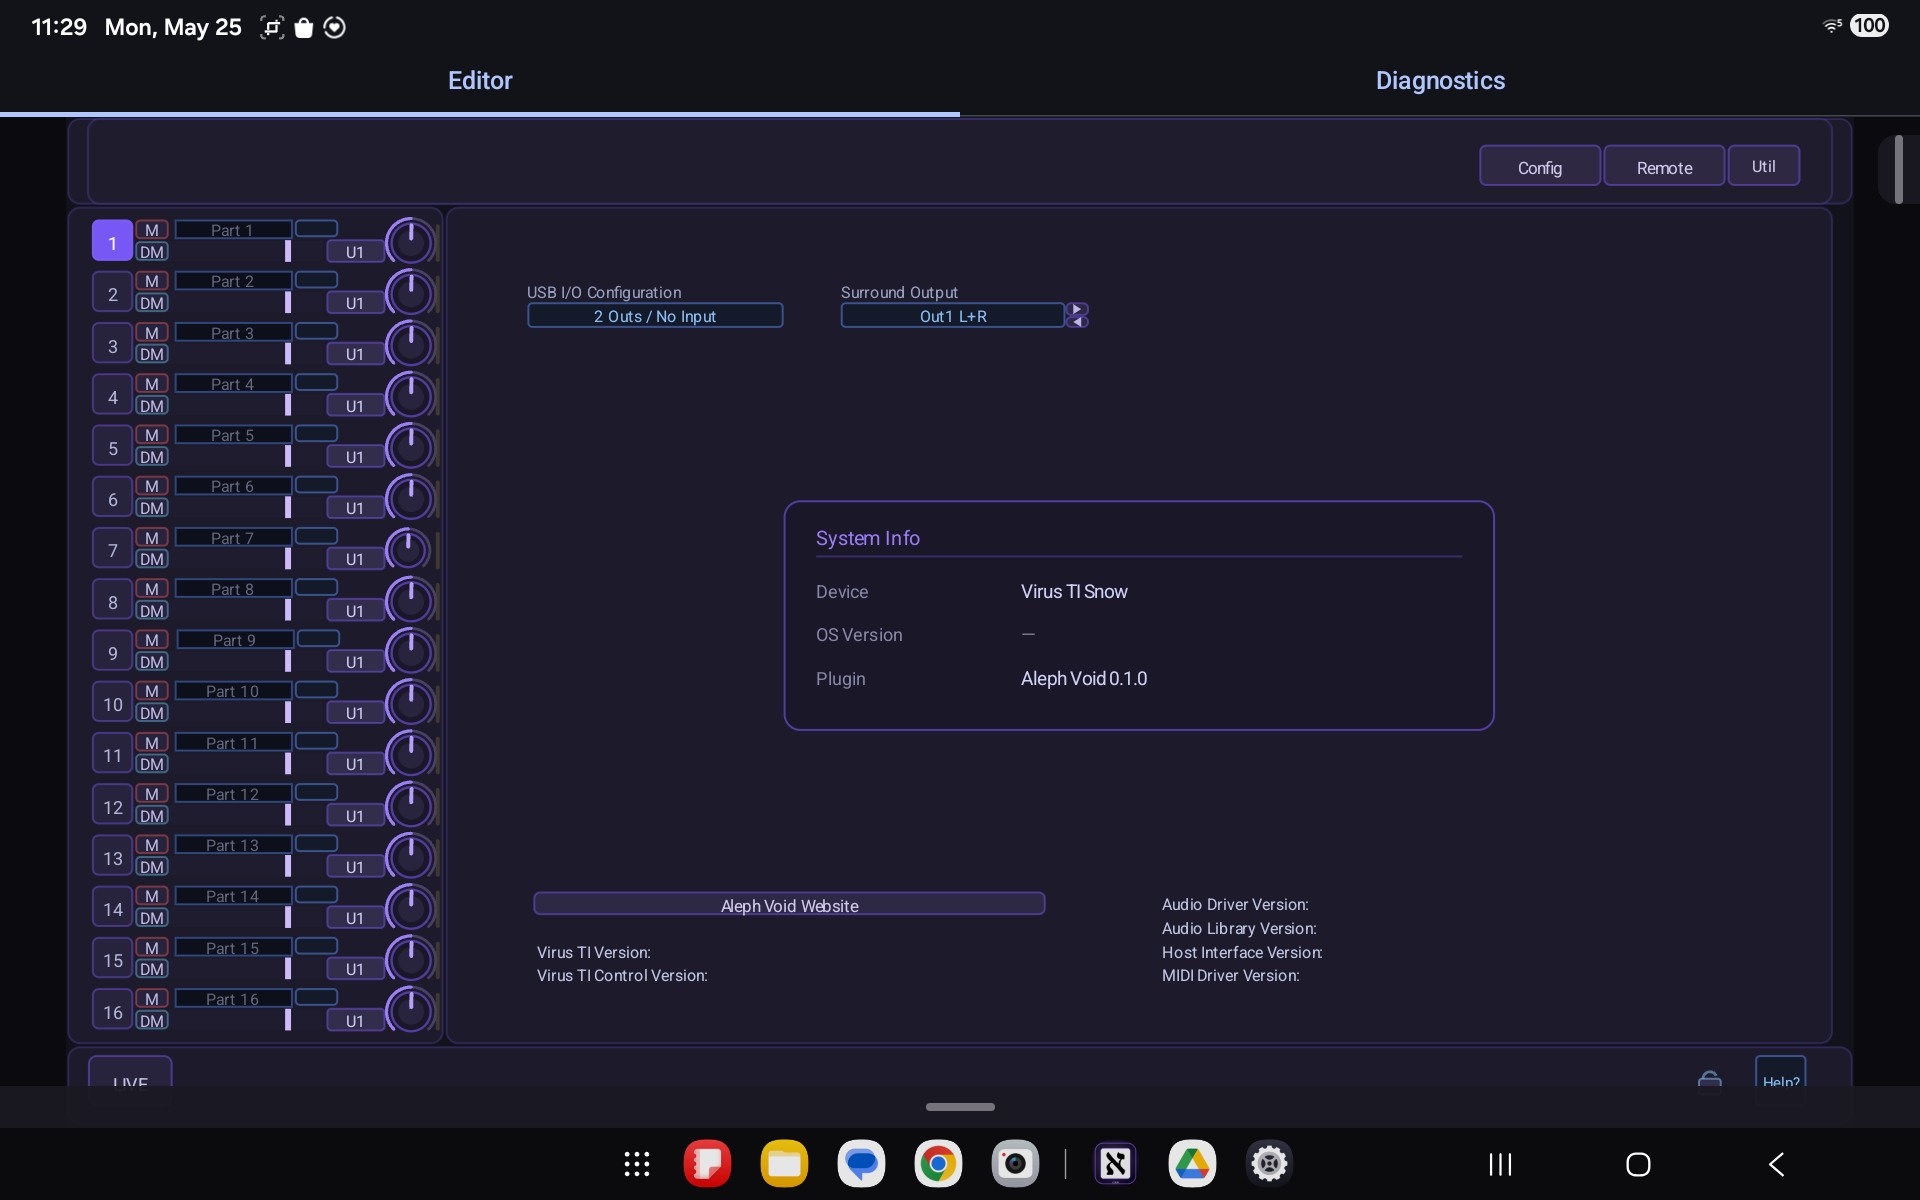Open Google Drive from the taskbar
The image size is (1920, 1200).
[1192, 1164]
